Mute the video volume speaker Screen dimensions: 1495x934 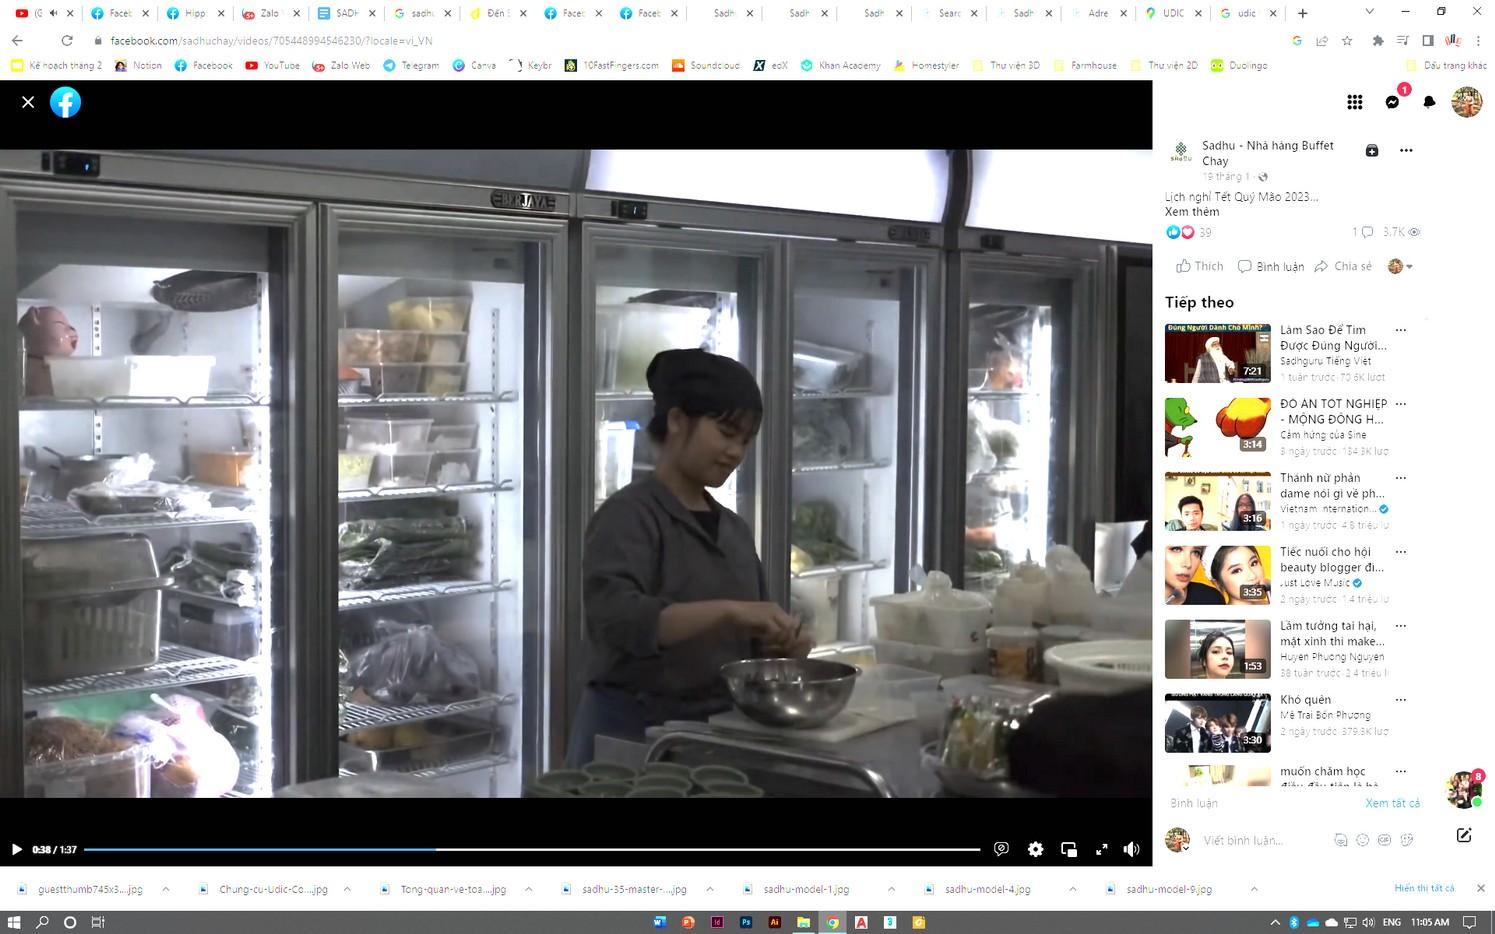[1131, 849]
